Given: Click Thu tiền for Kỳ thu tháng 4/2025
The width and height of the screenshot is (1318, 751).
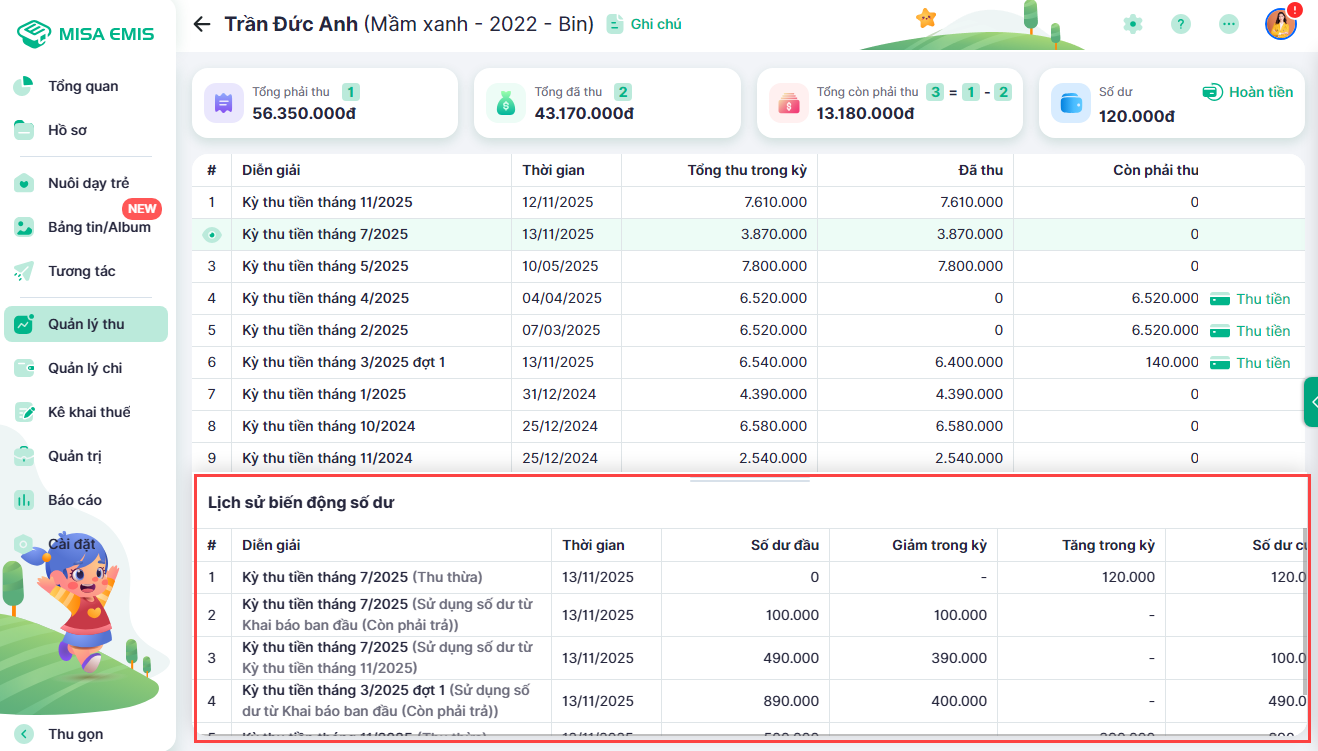Looking at the screenshot, I should (x=1251, y=299).
